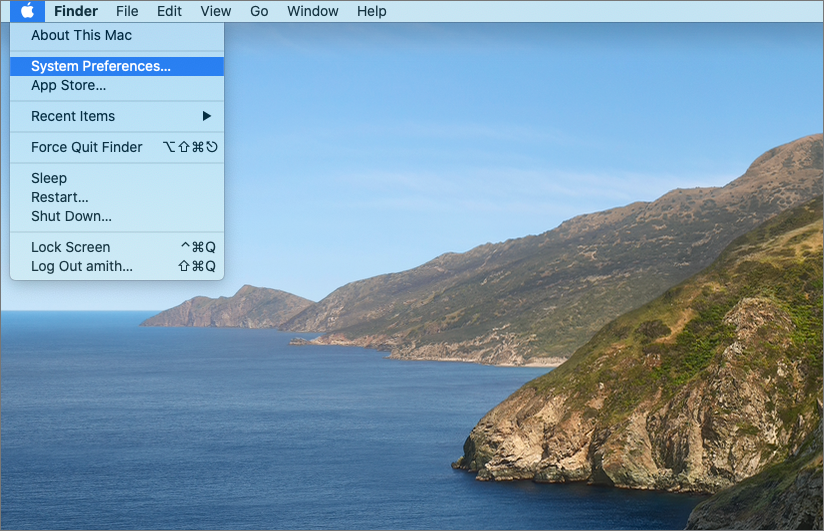Open the File menu
This screenshot has height=531, width=824.
point(127,11)
